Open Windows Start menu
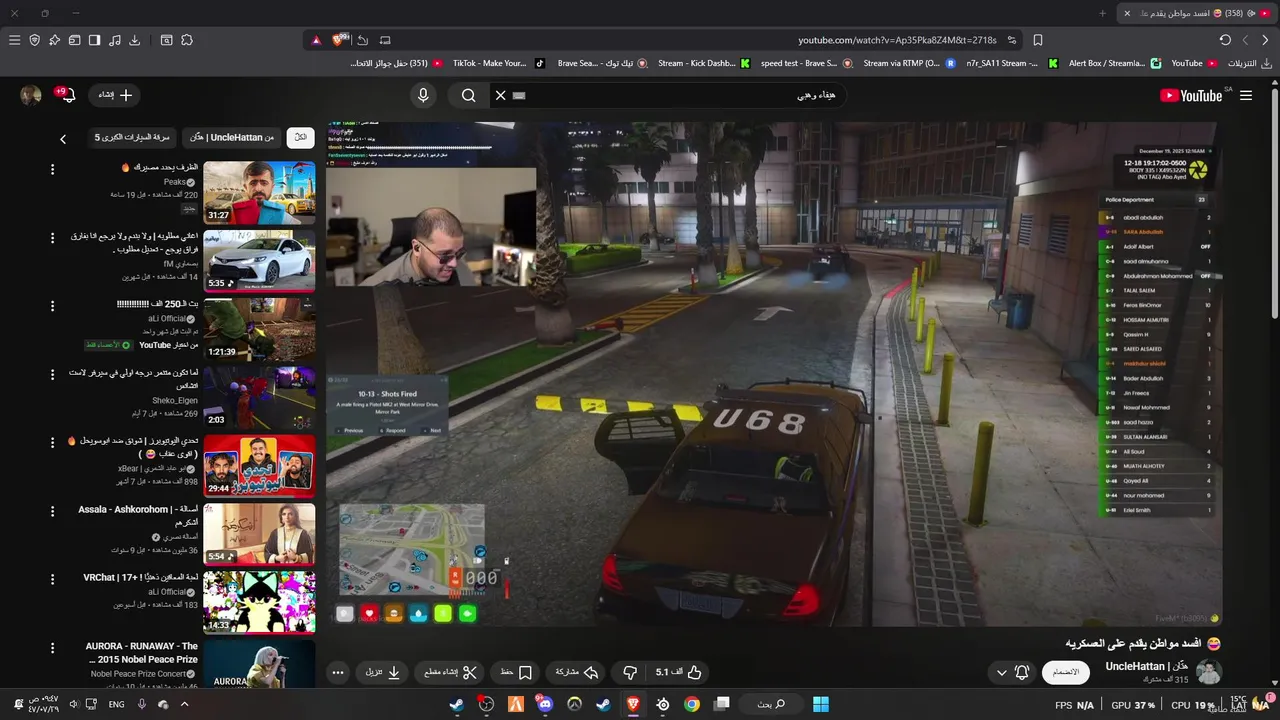Screen dimensions: 1280x720 821,704
